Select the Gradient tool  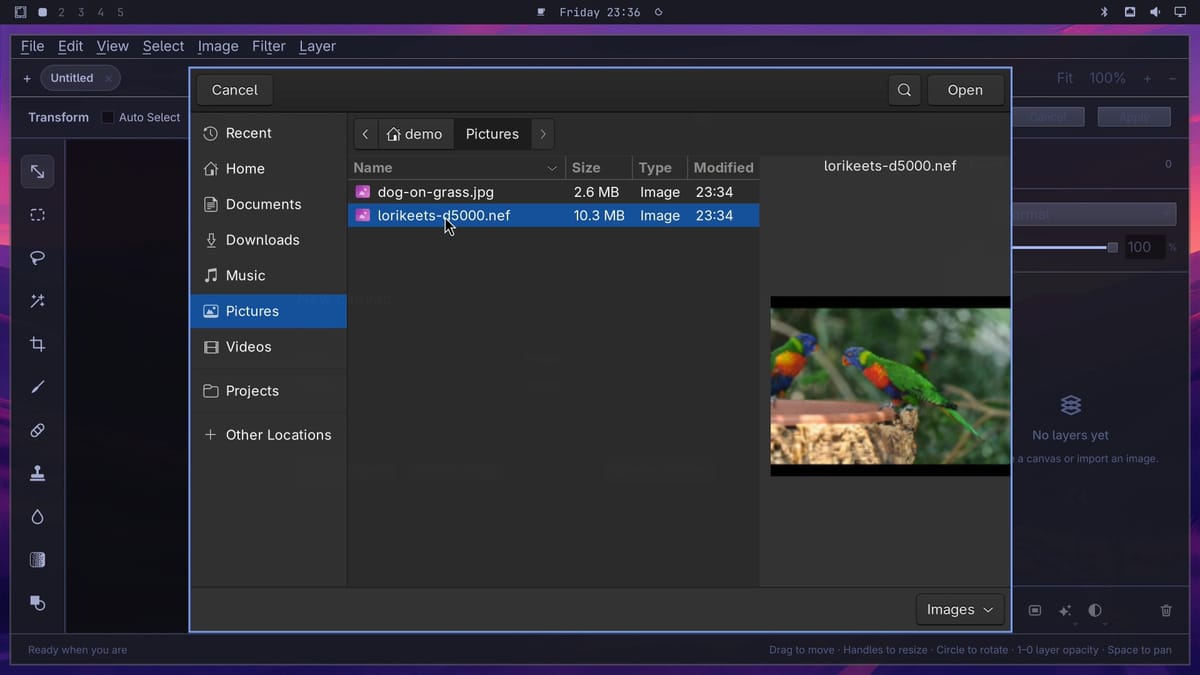pyautogui.click(x=37, y=560)
